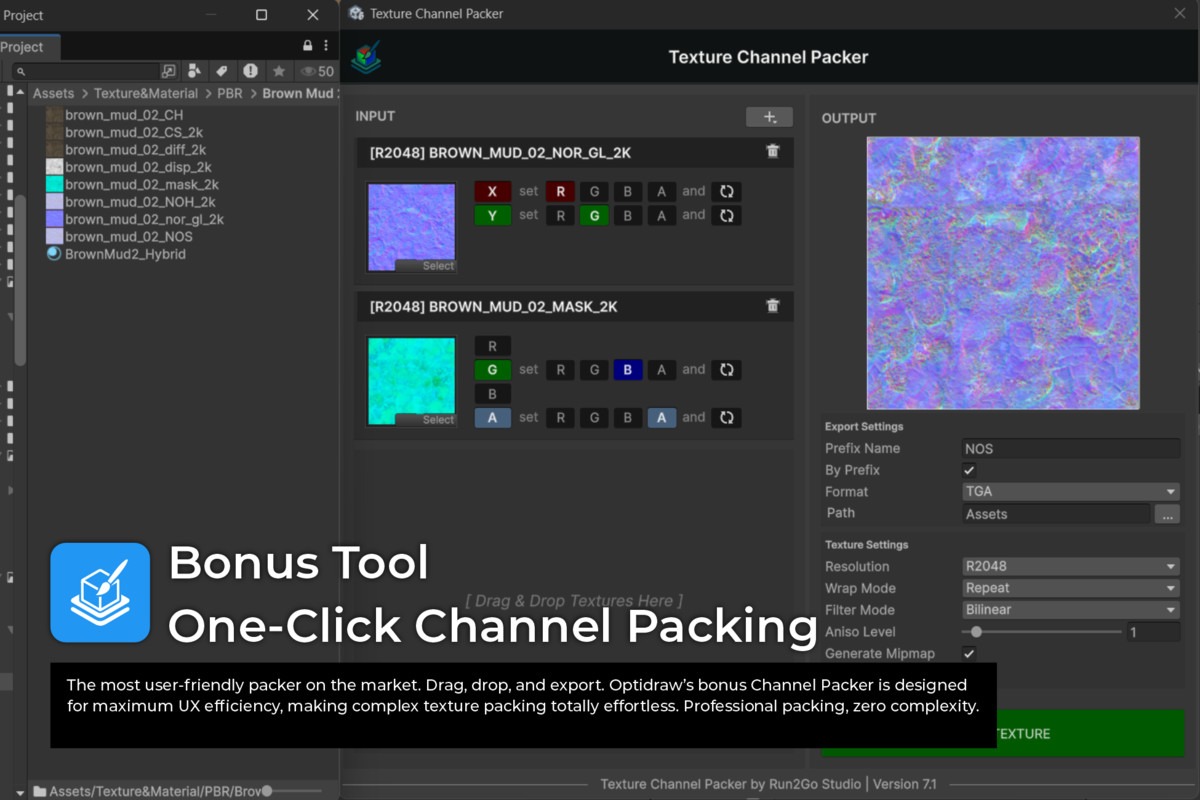Toggle Y source channel of normal texture

coord(492,215)
